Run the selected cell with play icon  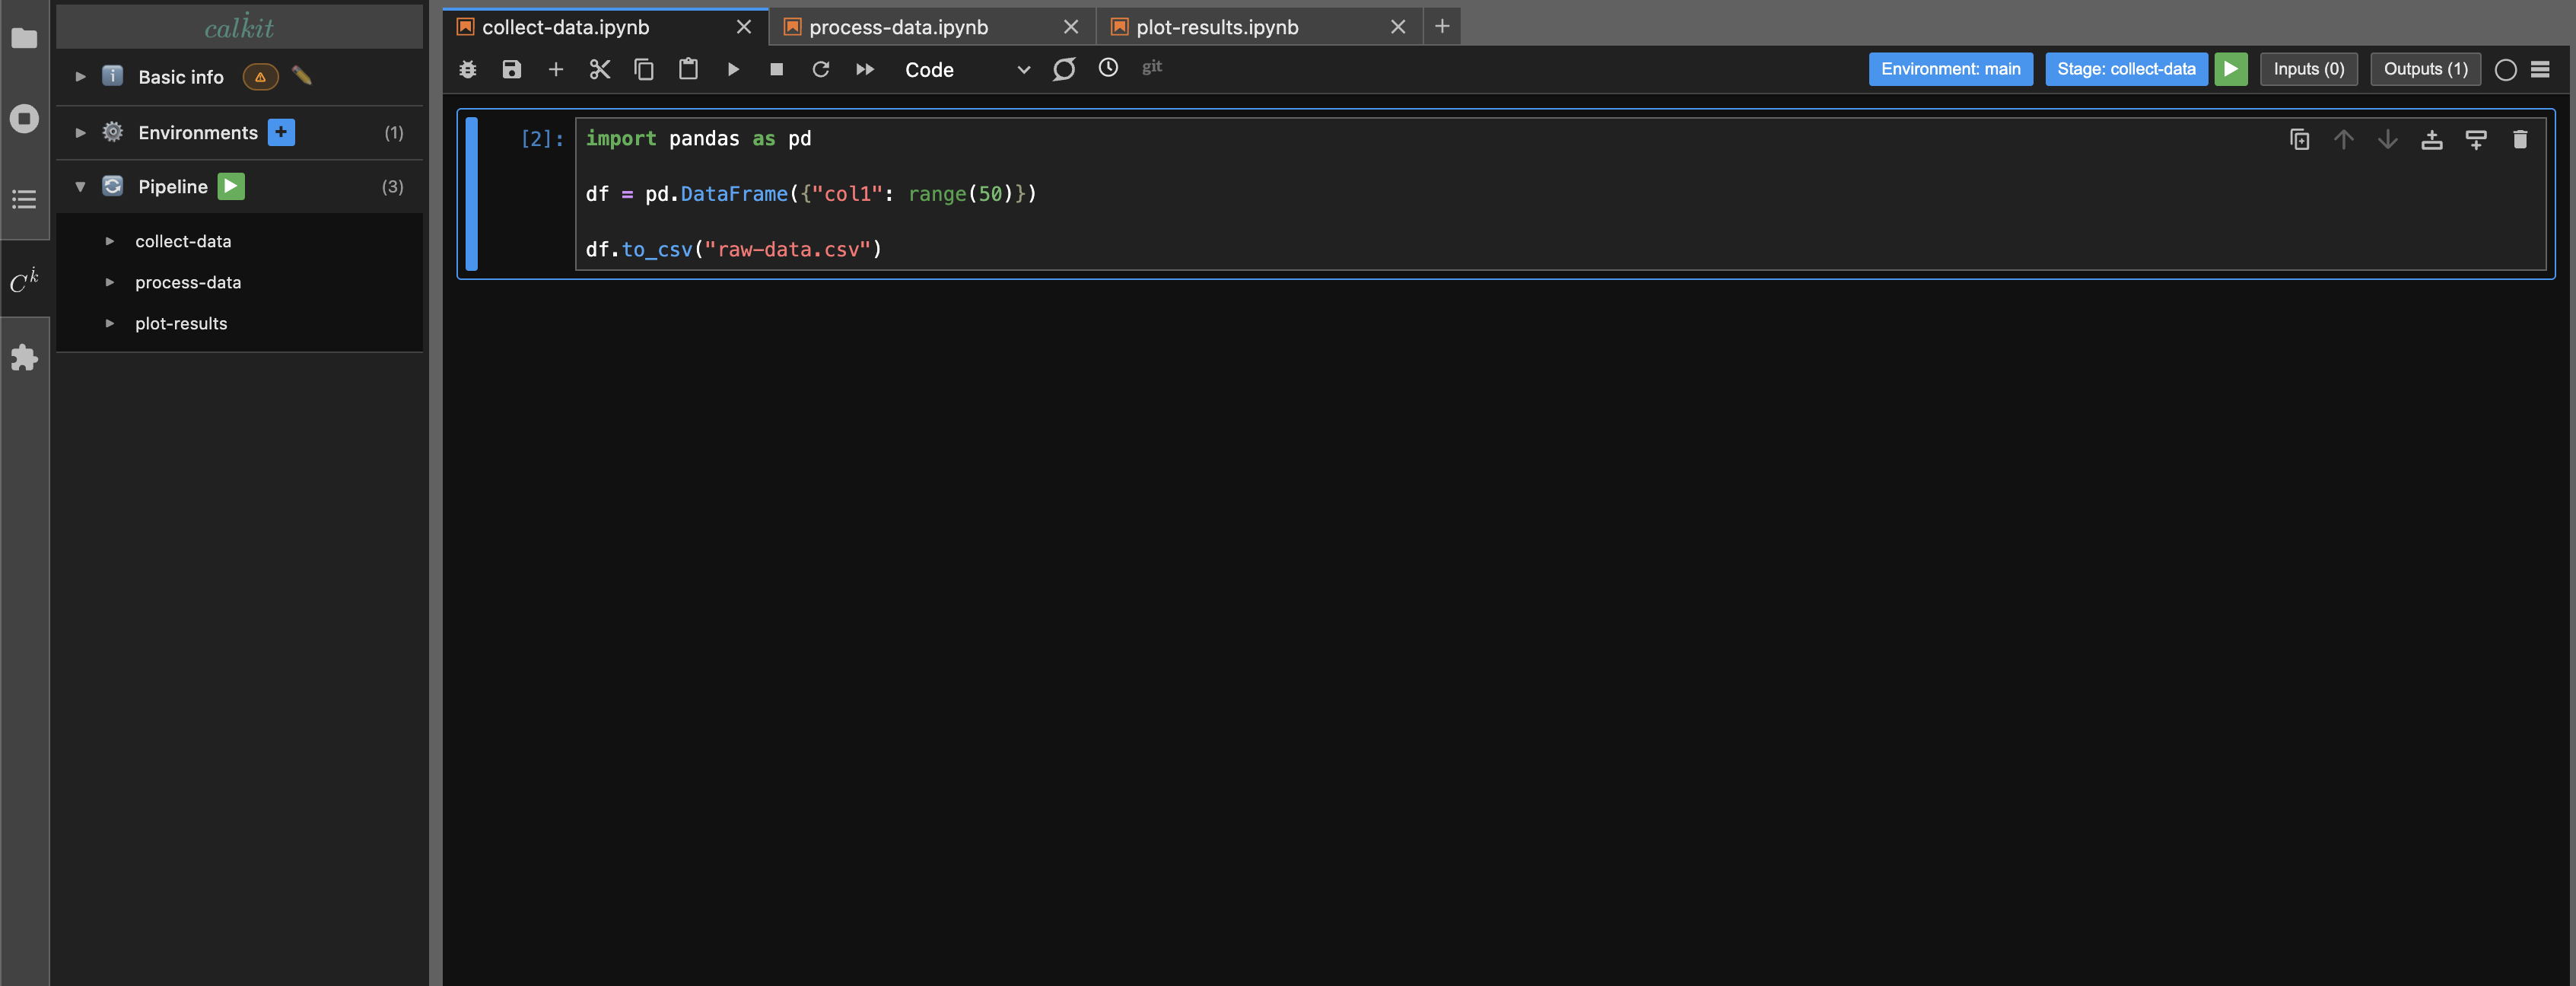coord(733,69)
